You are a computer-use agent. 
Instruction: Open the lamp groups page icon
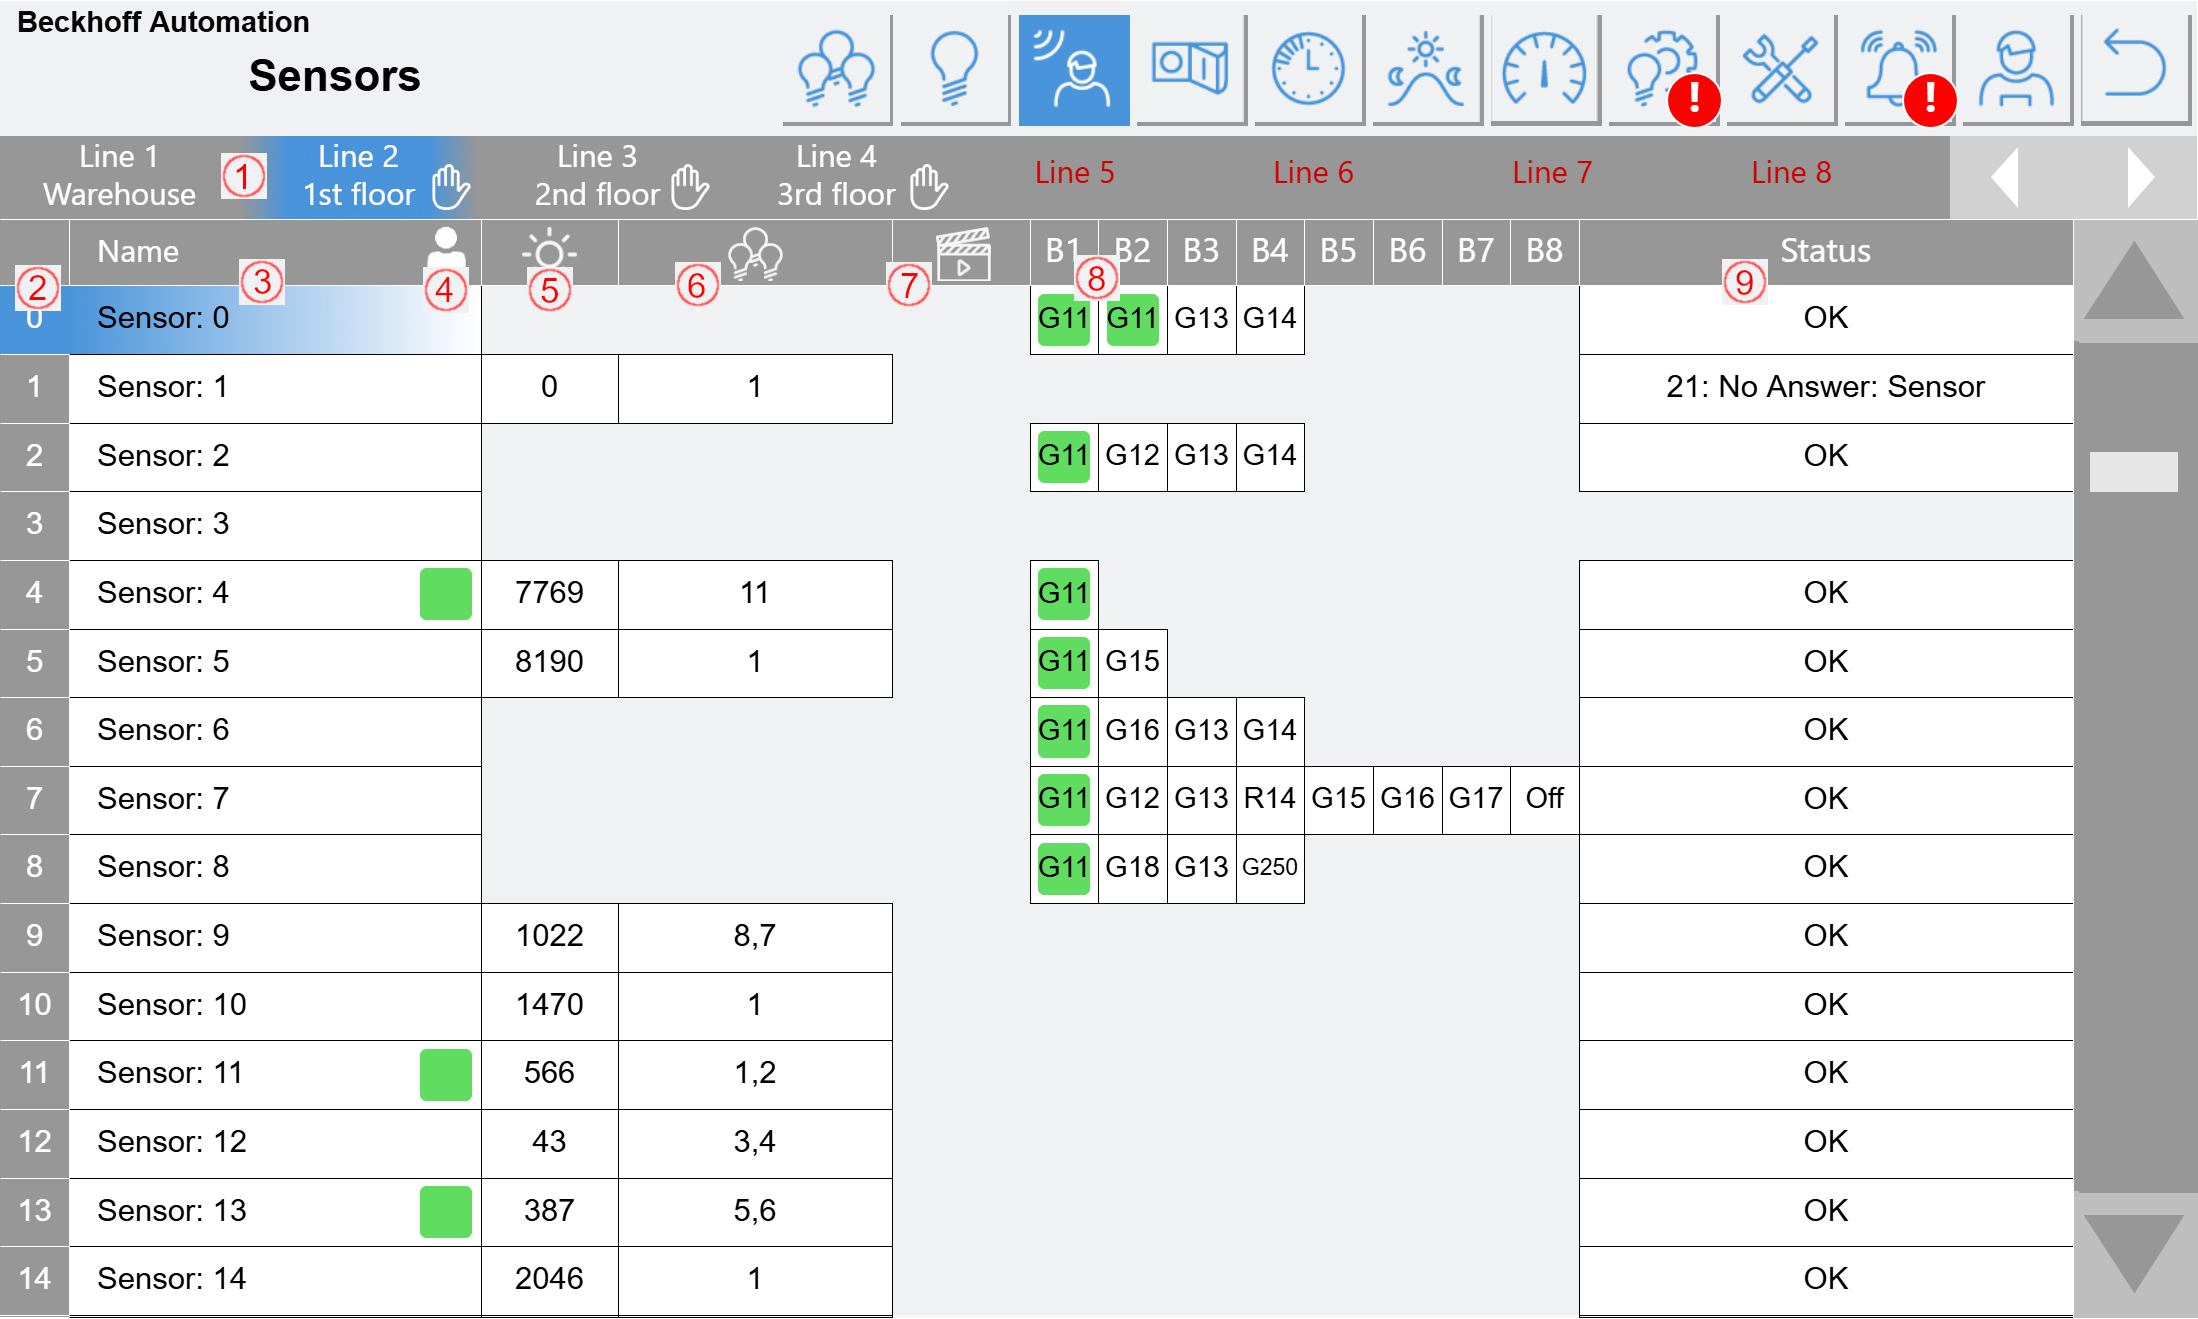[x=837, y=70]
